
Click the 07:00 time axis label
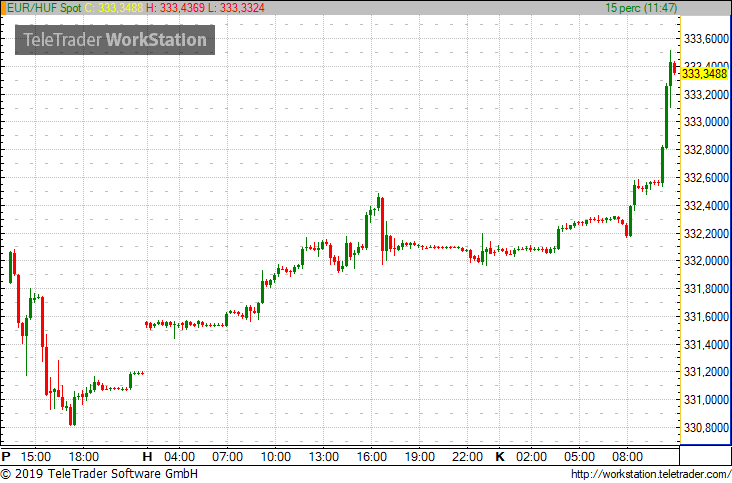(227, 456)
